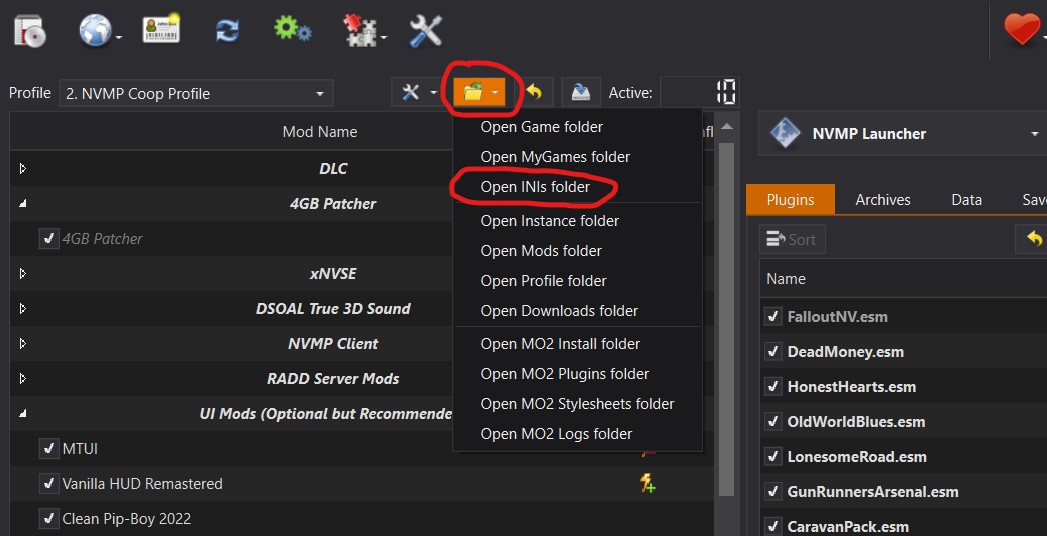The image size is (1047, 536).
Task: Open Settings wrench and screwdriver icon
Action: coord(425,31)
